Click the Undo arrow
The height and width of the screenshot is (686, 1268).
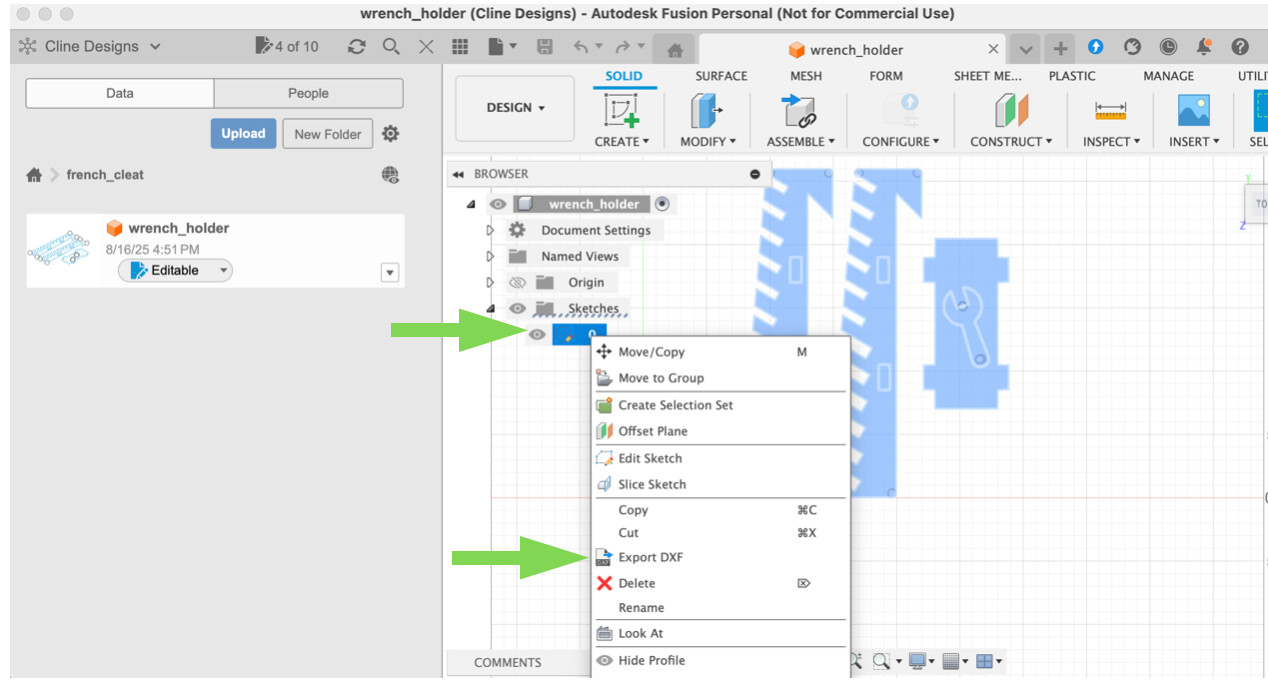[x=581, y=47]
